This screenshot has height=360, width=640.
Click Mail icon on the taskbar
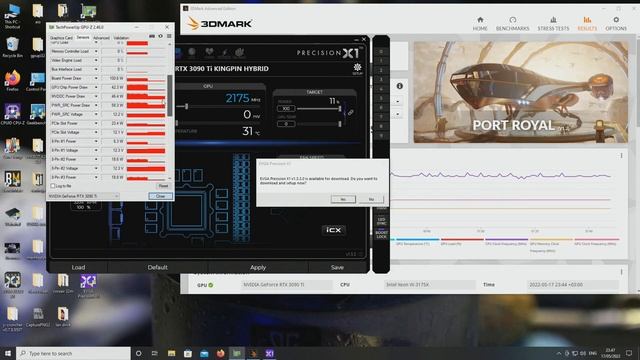click(204, 353)
